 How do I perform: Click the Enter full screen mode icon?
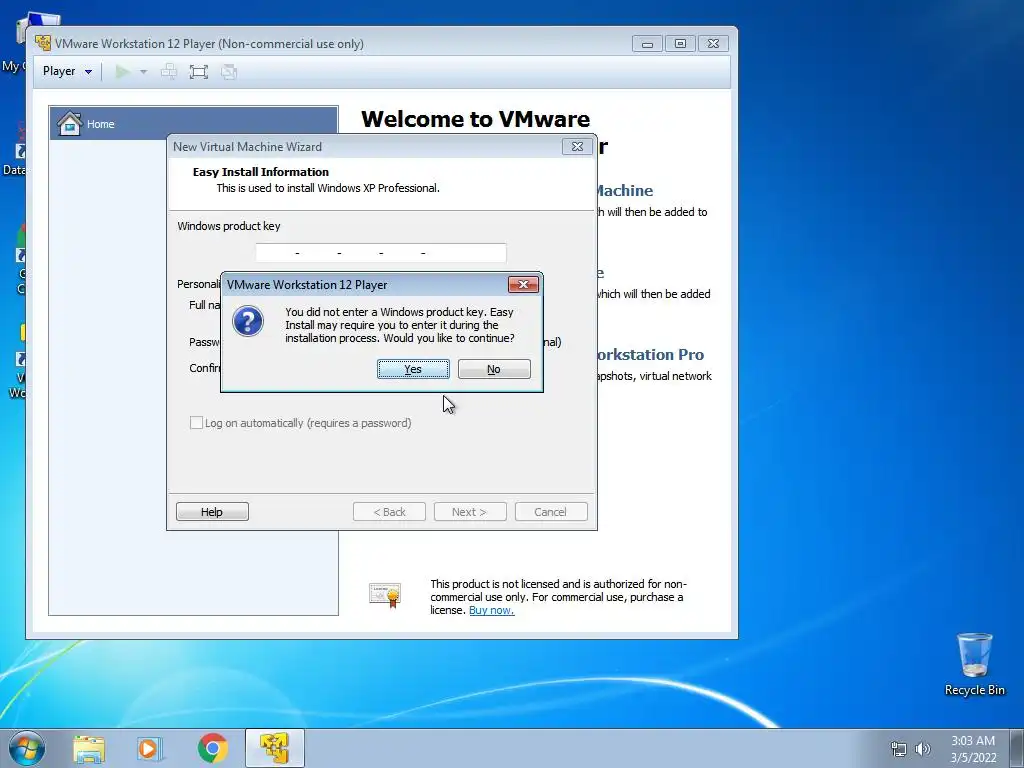click(199, 72)
